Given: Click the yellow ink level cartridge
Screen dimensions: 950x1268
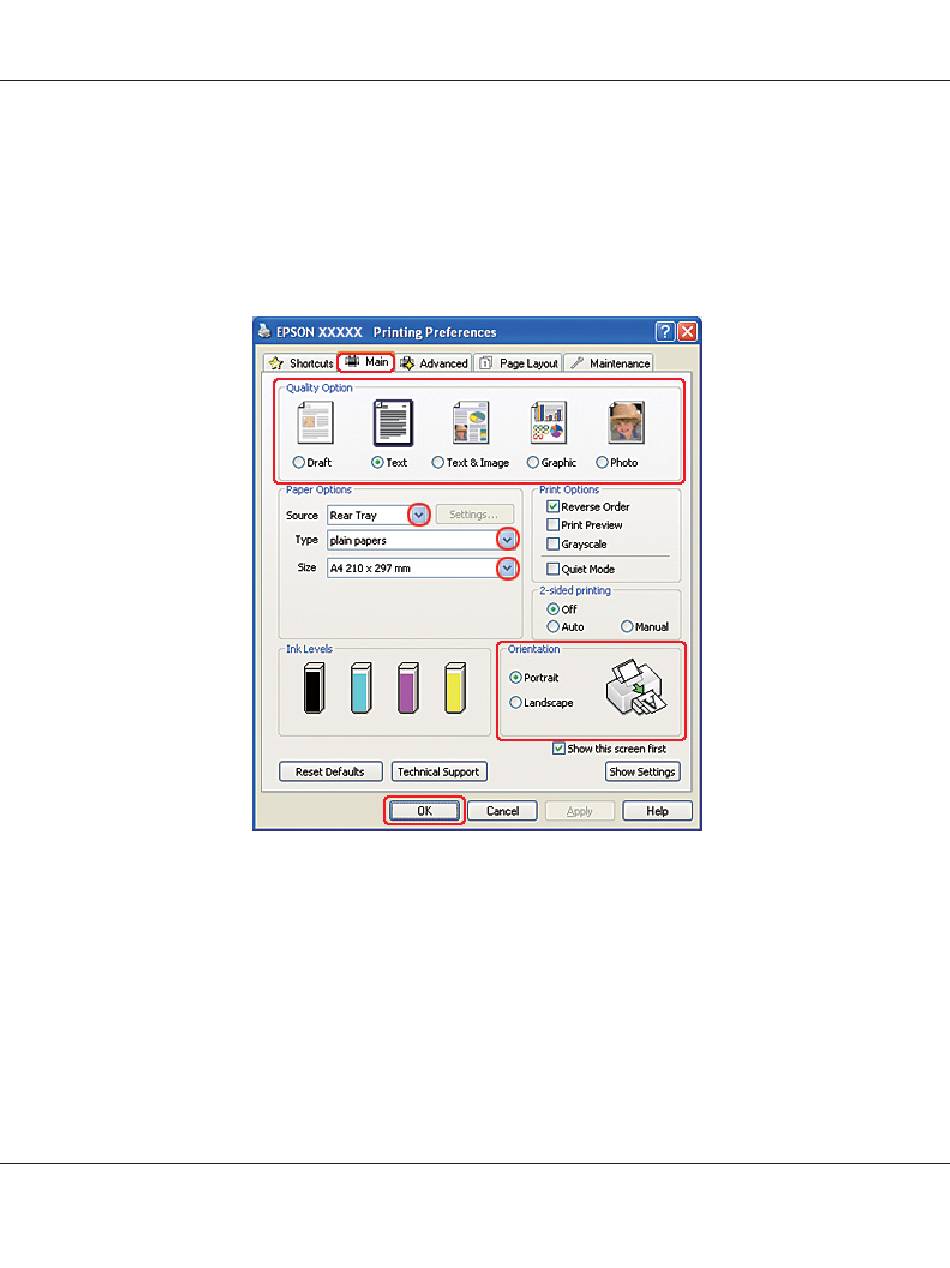Looking at the screenshot, I should pyautogui.click(x=455, y=687).
